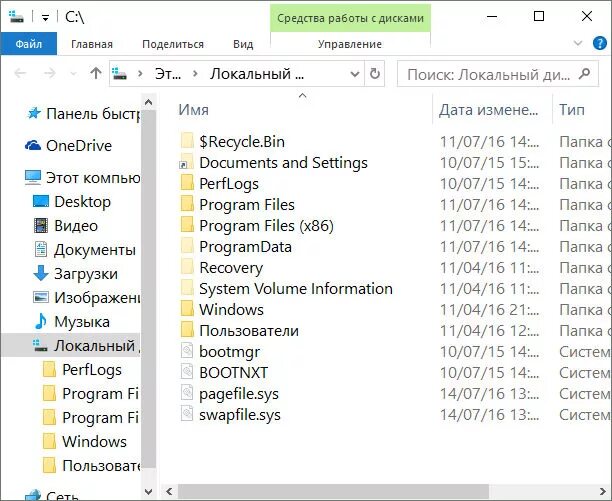This screenshot has width=612, height=501.
Task: Open the Поделиться ribbon tab
Action: point(173,44)
